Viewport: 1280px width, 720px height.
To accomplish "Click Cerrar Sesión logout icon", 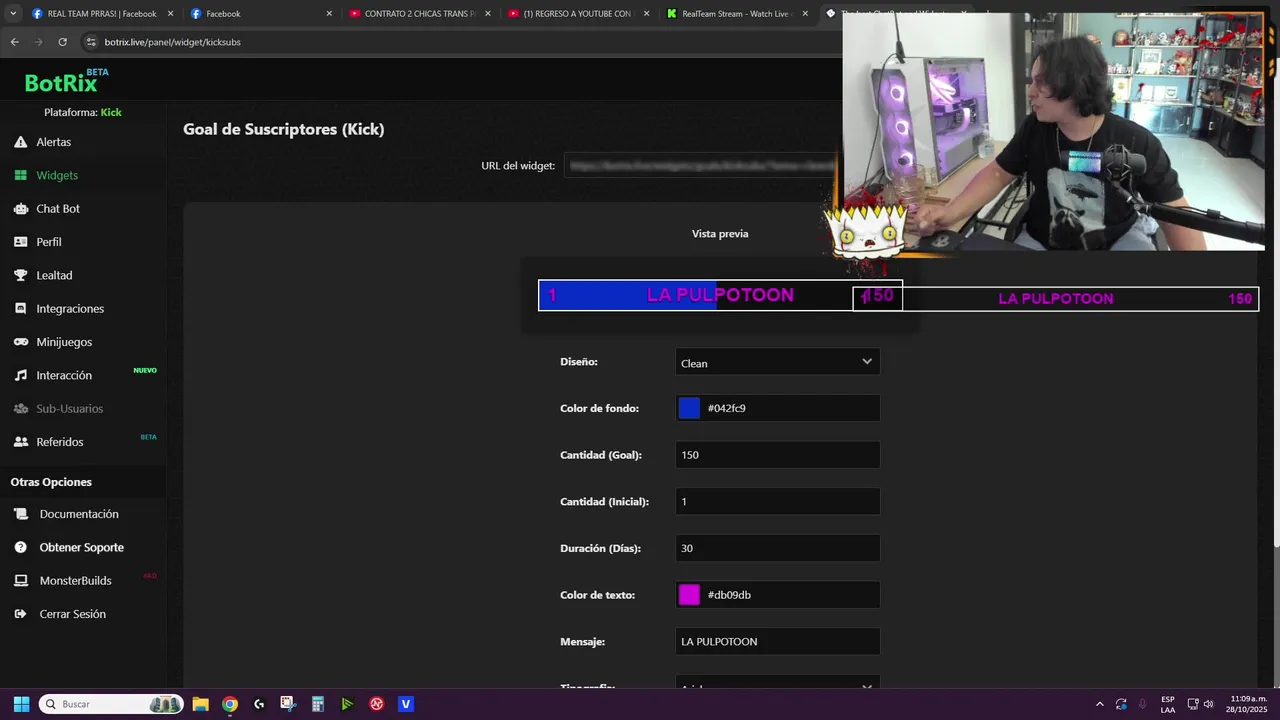I will [x=20, y=614].
